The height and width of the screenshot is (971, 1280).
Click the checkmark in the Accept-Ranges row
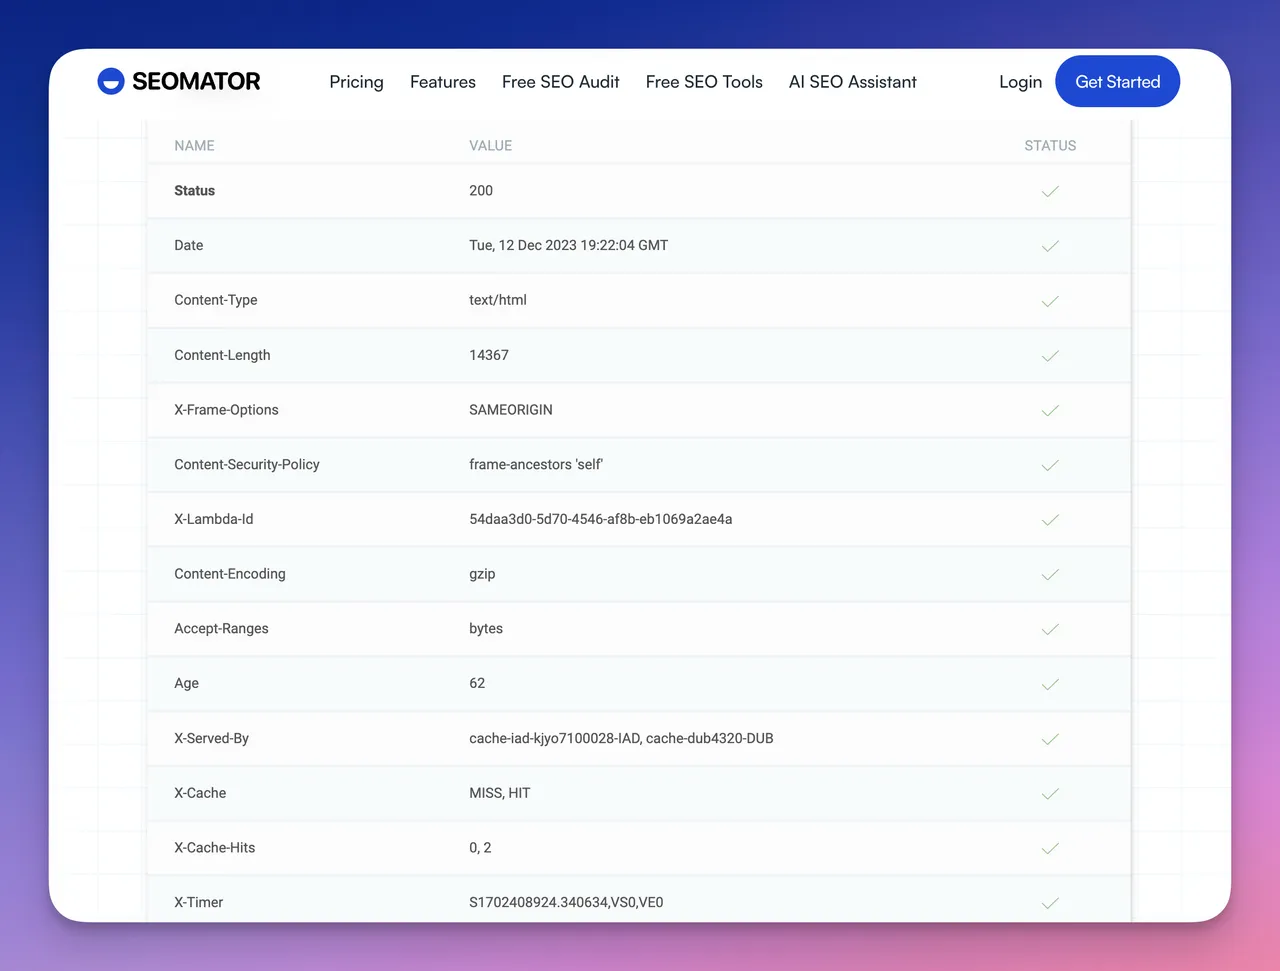pos(1050,629)
